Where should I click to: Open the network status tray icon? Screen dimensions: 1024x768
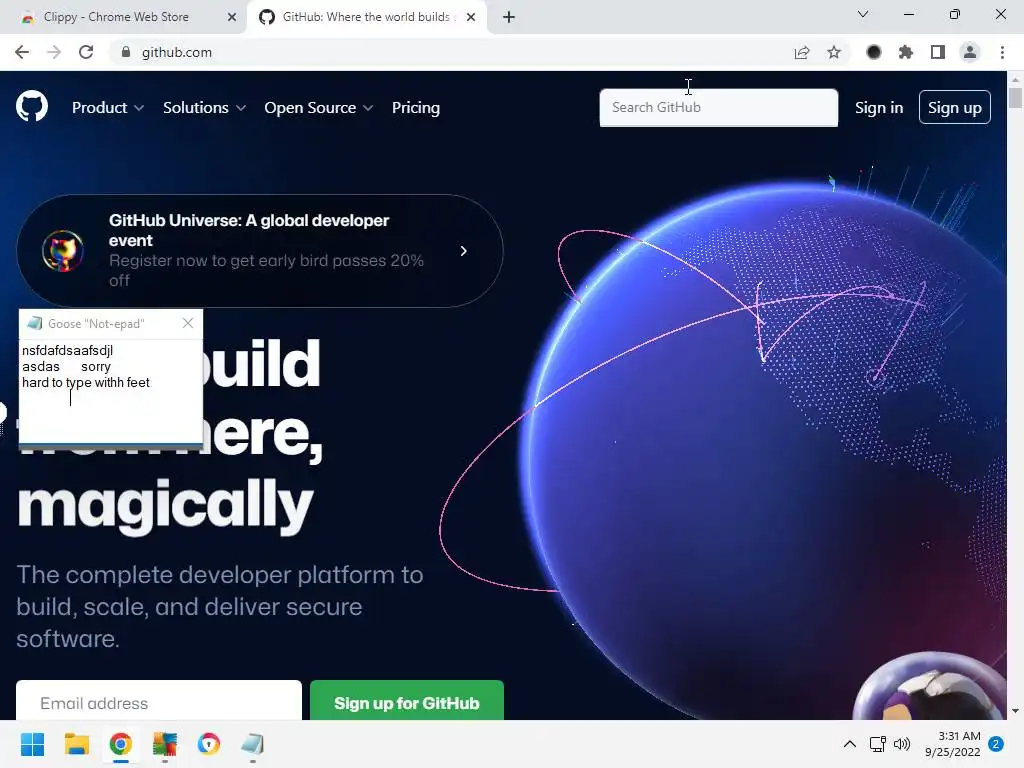pyautogui.click(x=878, y=744)
